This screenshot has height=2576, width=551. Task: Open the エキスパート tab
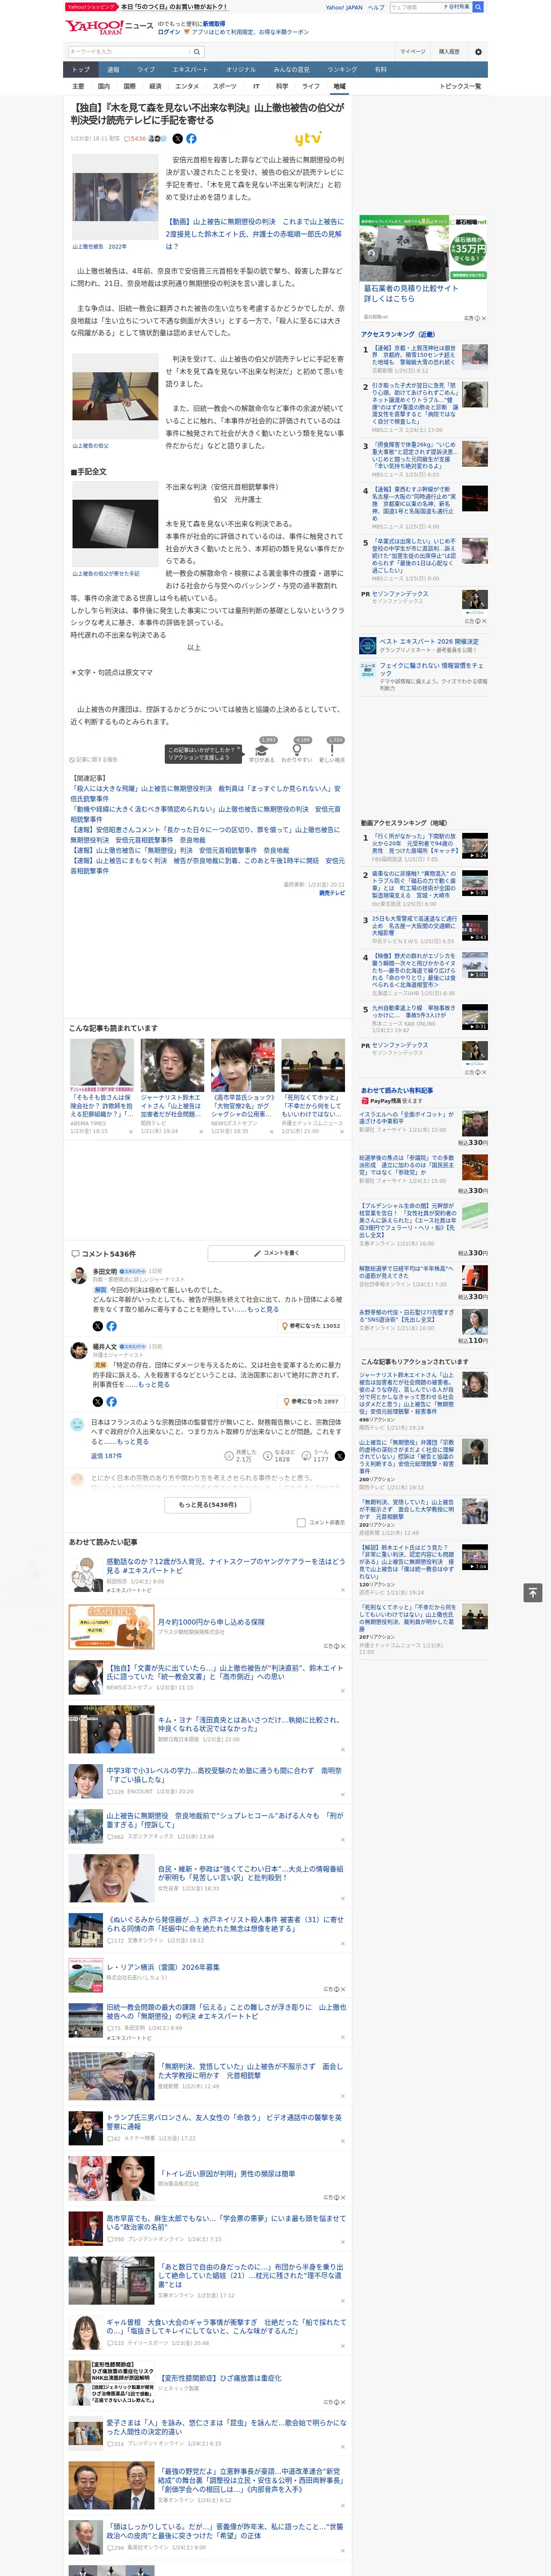[190, 69]
